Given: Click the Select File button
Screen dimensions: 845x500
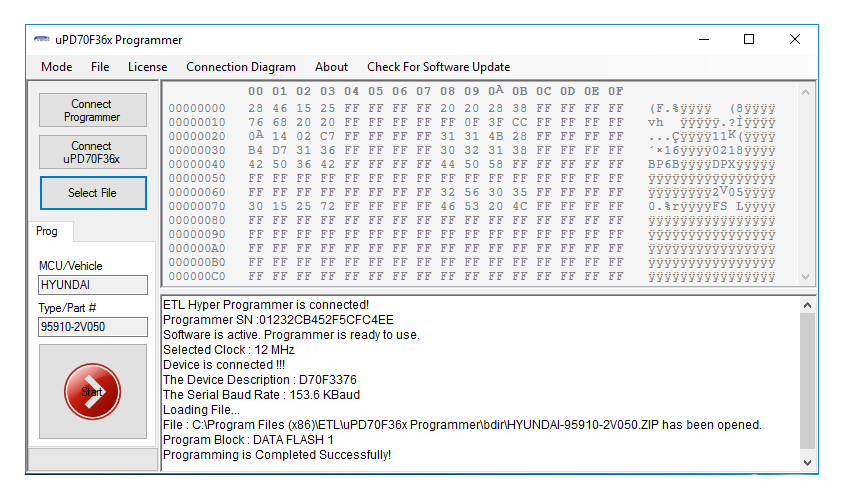Looking at the screenshot, I should (x=93, y=193).
